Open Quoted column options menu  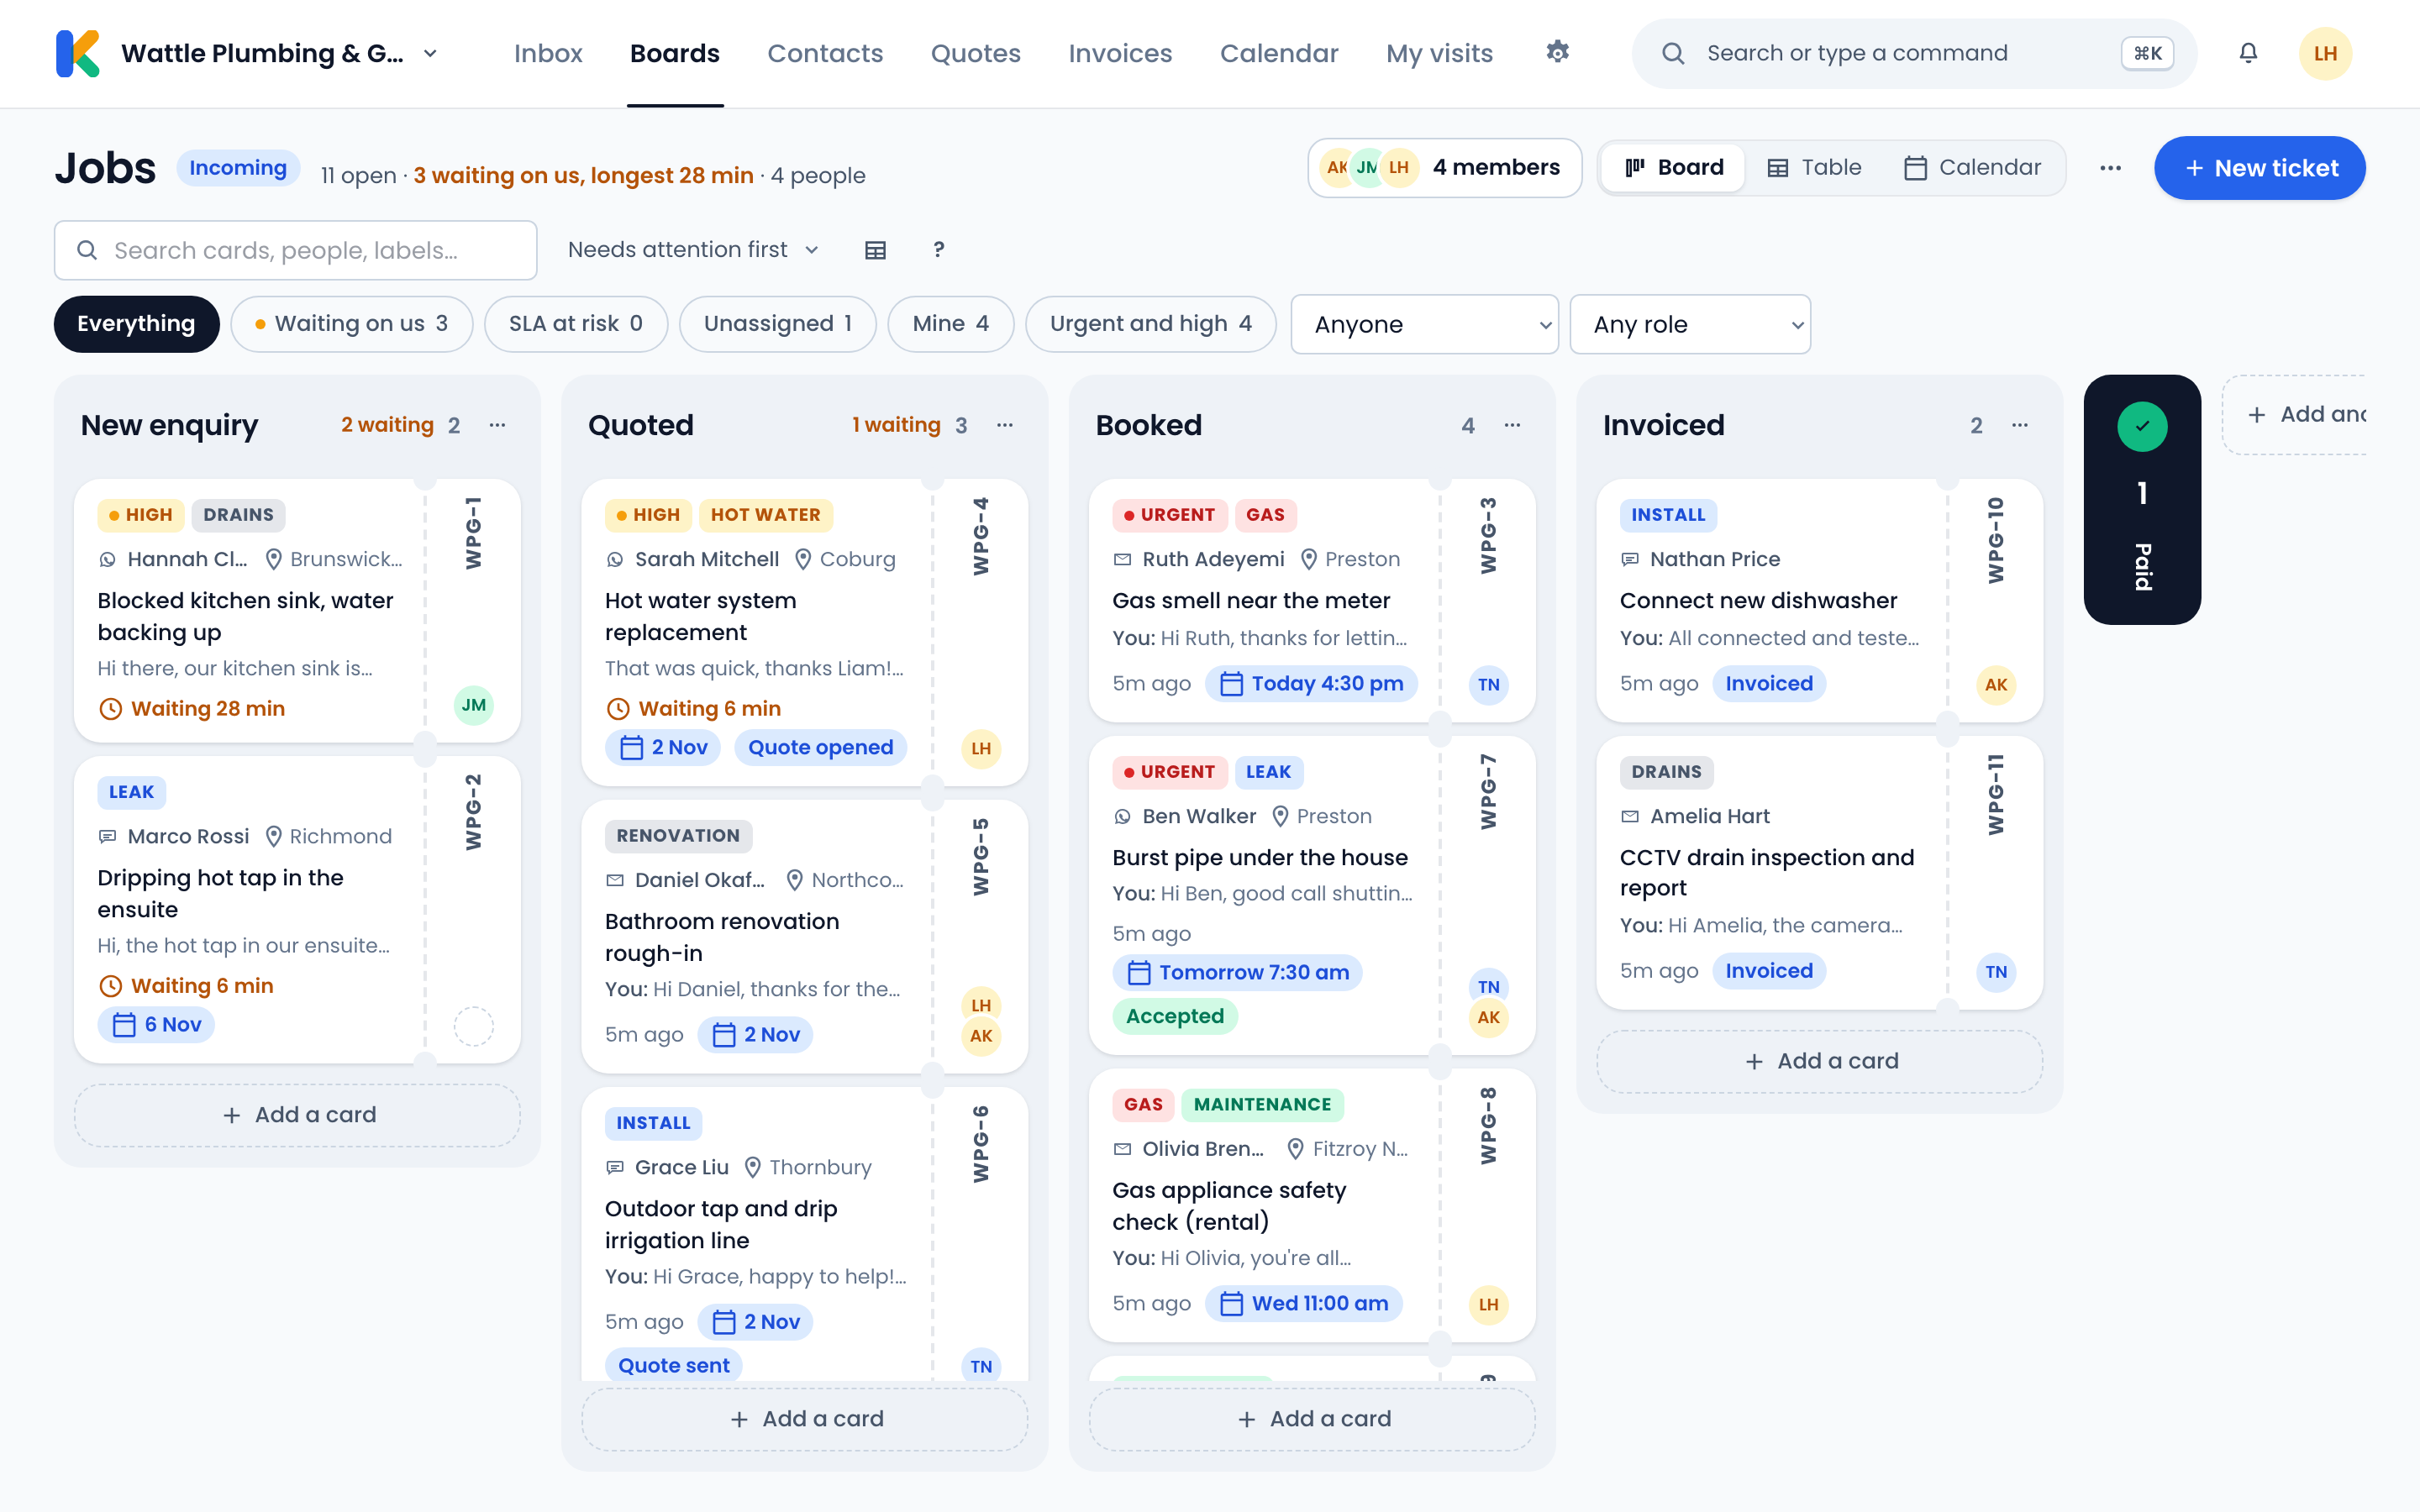click(1005, 425)
